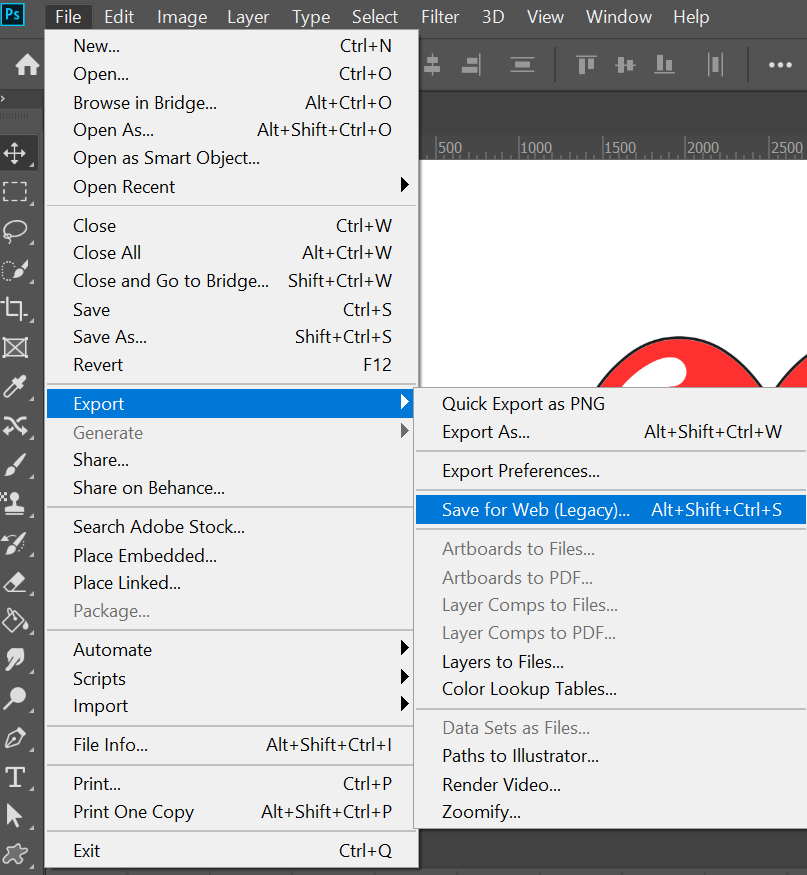The width and height of the screenshot is (807, 875).
Task: Click the Photoshop Ps logo icon
Action: pos(12,14)
